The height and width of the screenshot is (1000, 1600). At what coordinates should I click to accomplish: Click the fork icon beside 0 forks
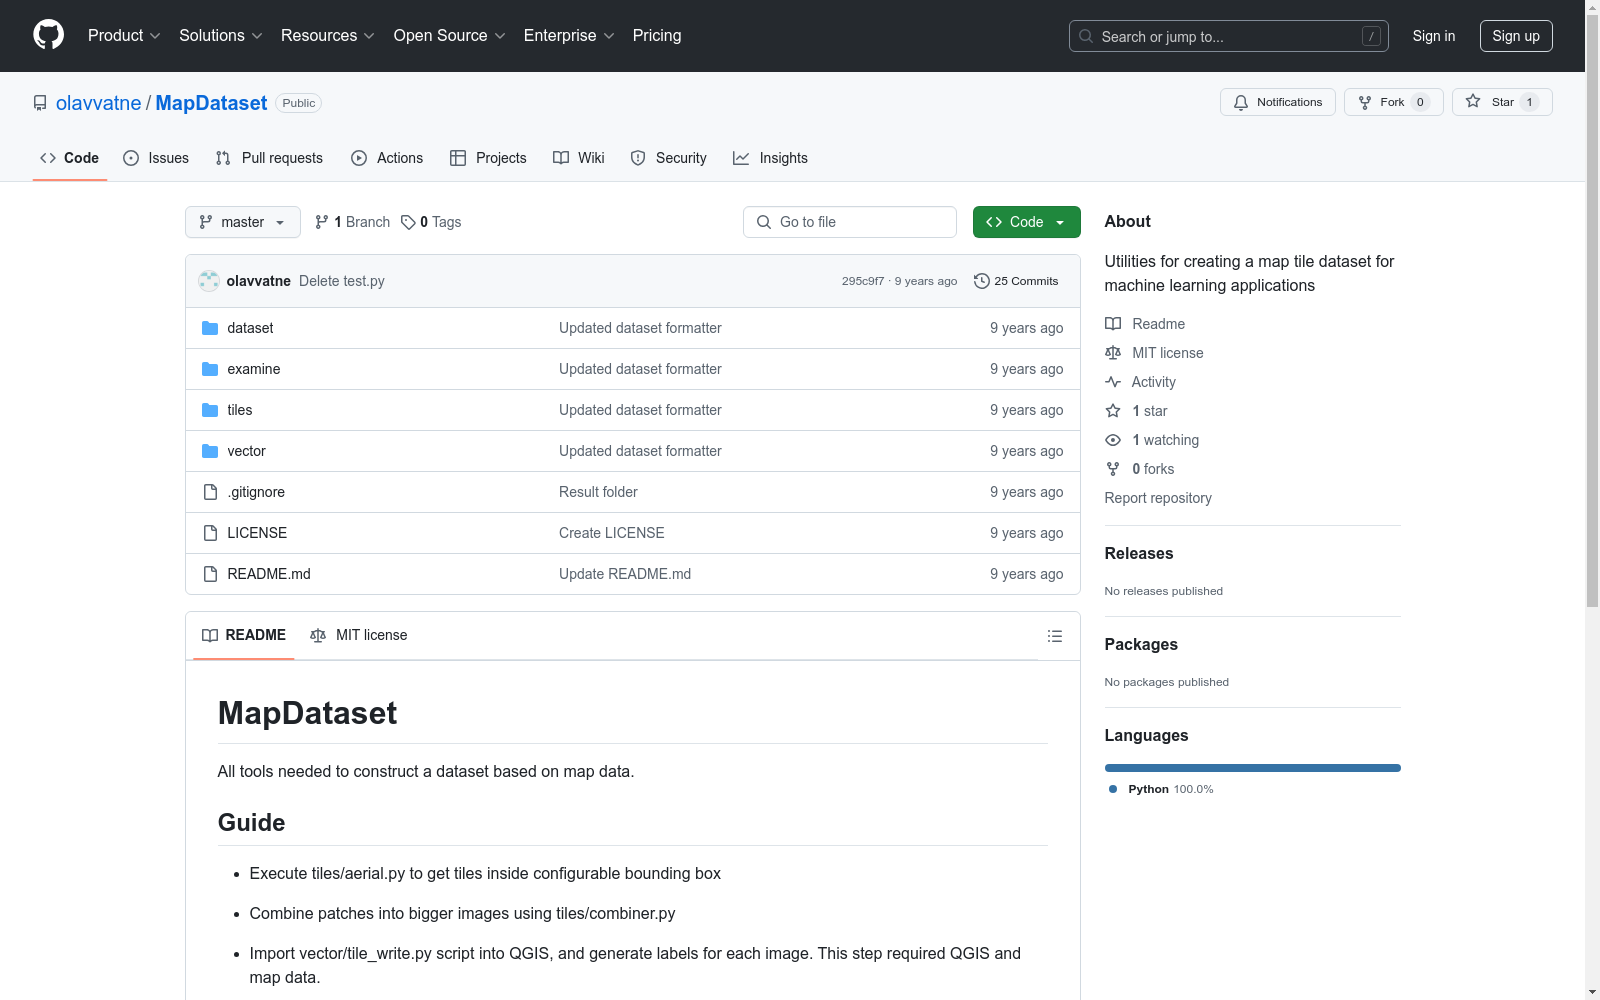[1113, 469]
